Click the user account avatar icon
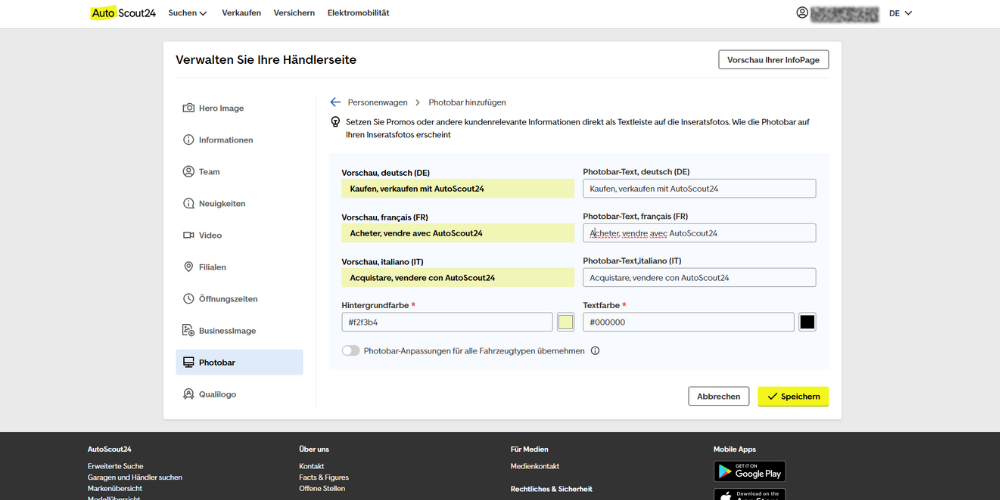 click(802, 13)
